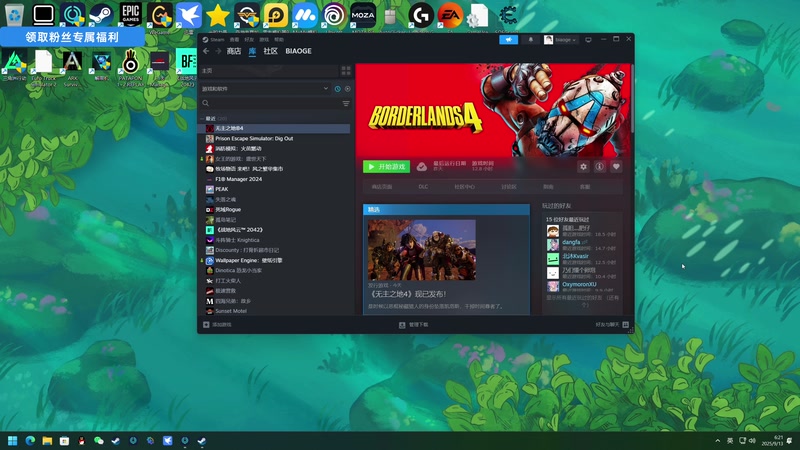Switch library to grid view icon
The height and width of the screenshot is (450, 800).
pos(346,70)
